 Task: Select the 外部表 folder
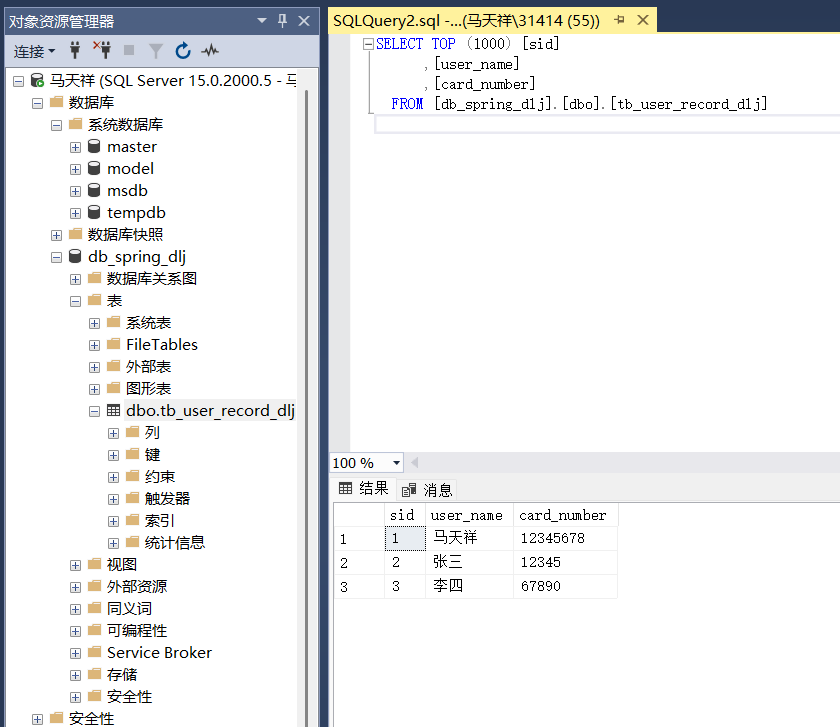coord(148,367)
